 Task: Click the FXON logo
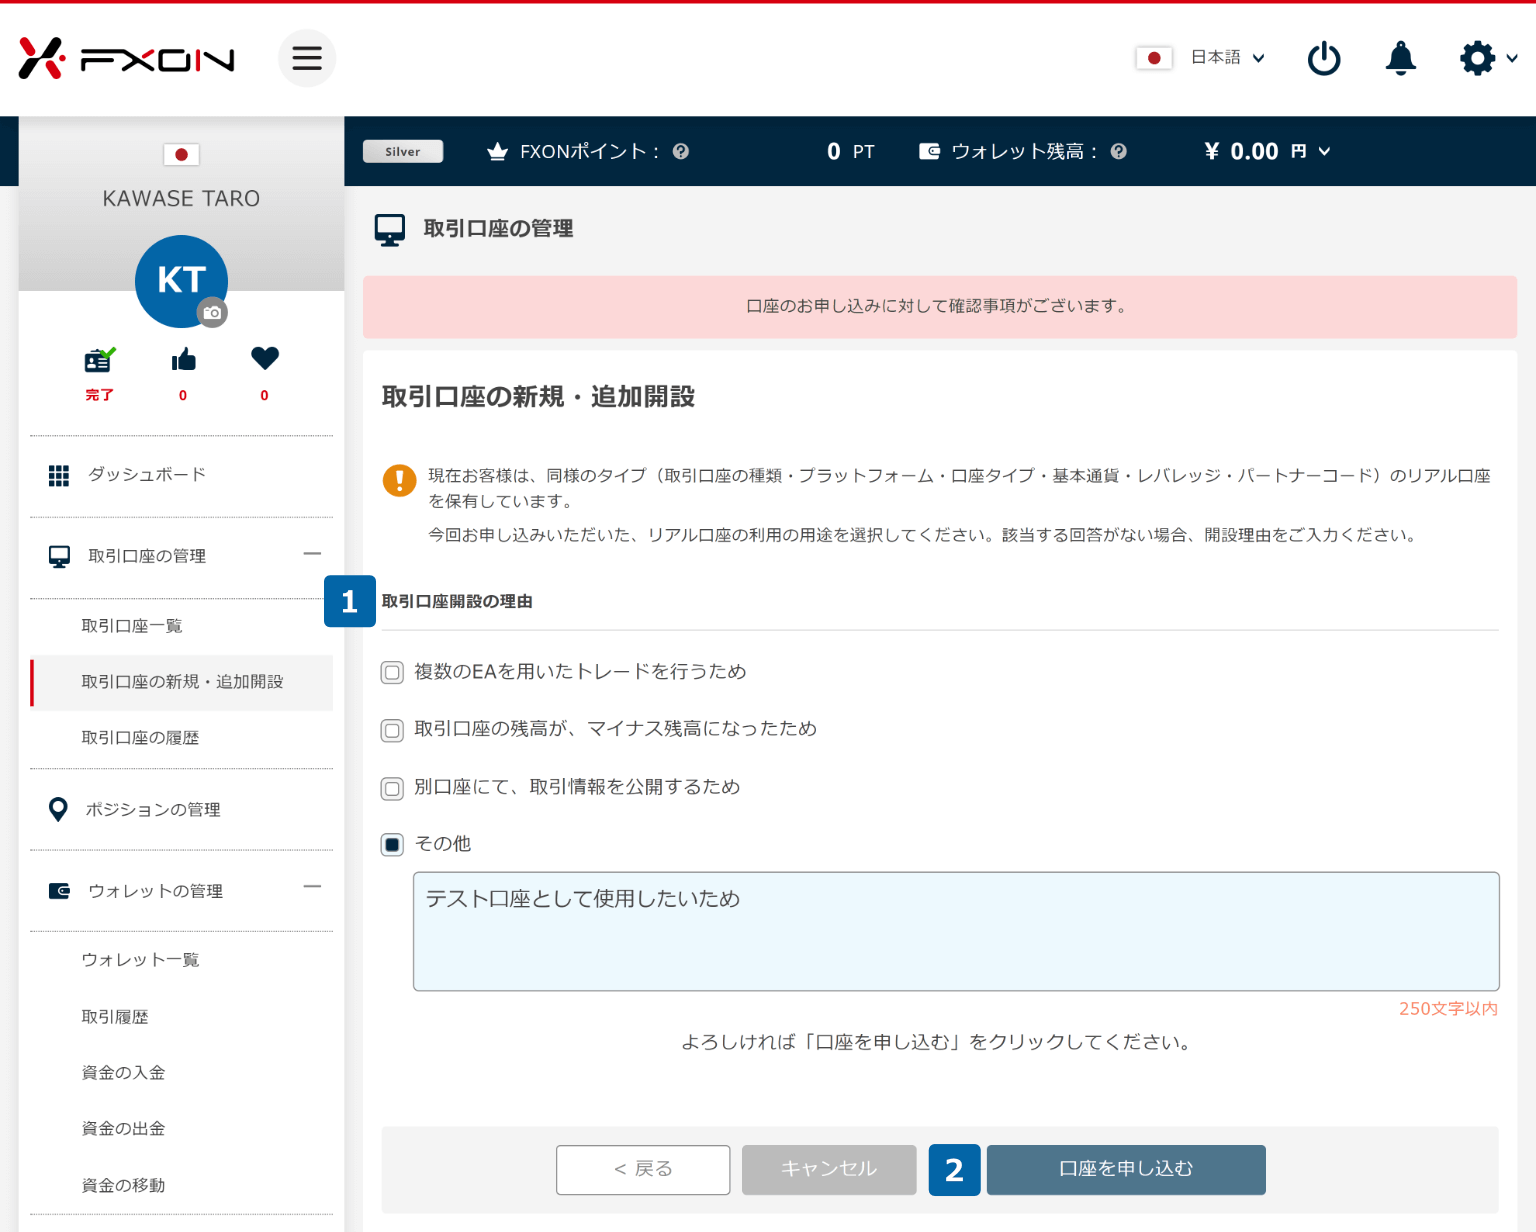point(126,58)
